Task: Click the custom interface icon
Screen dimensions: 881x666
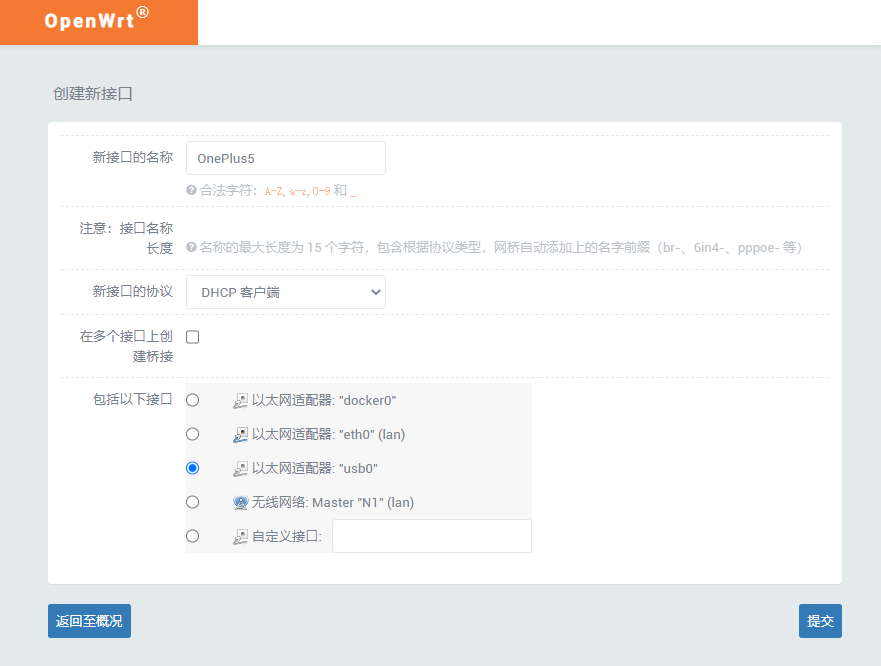Action: (x=240, y=537)
